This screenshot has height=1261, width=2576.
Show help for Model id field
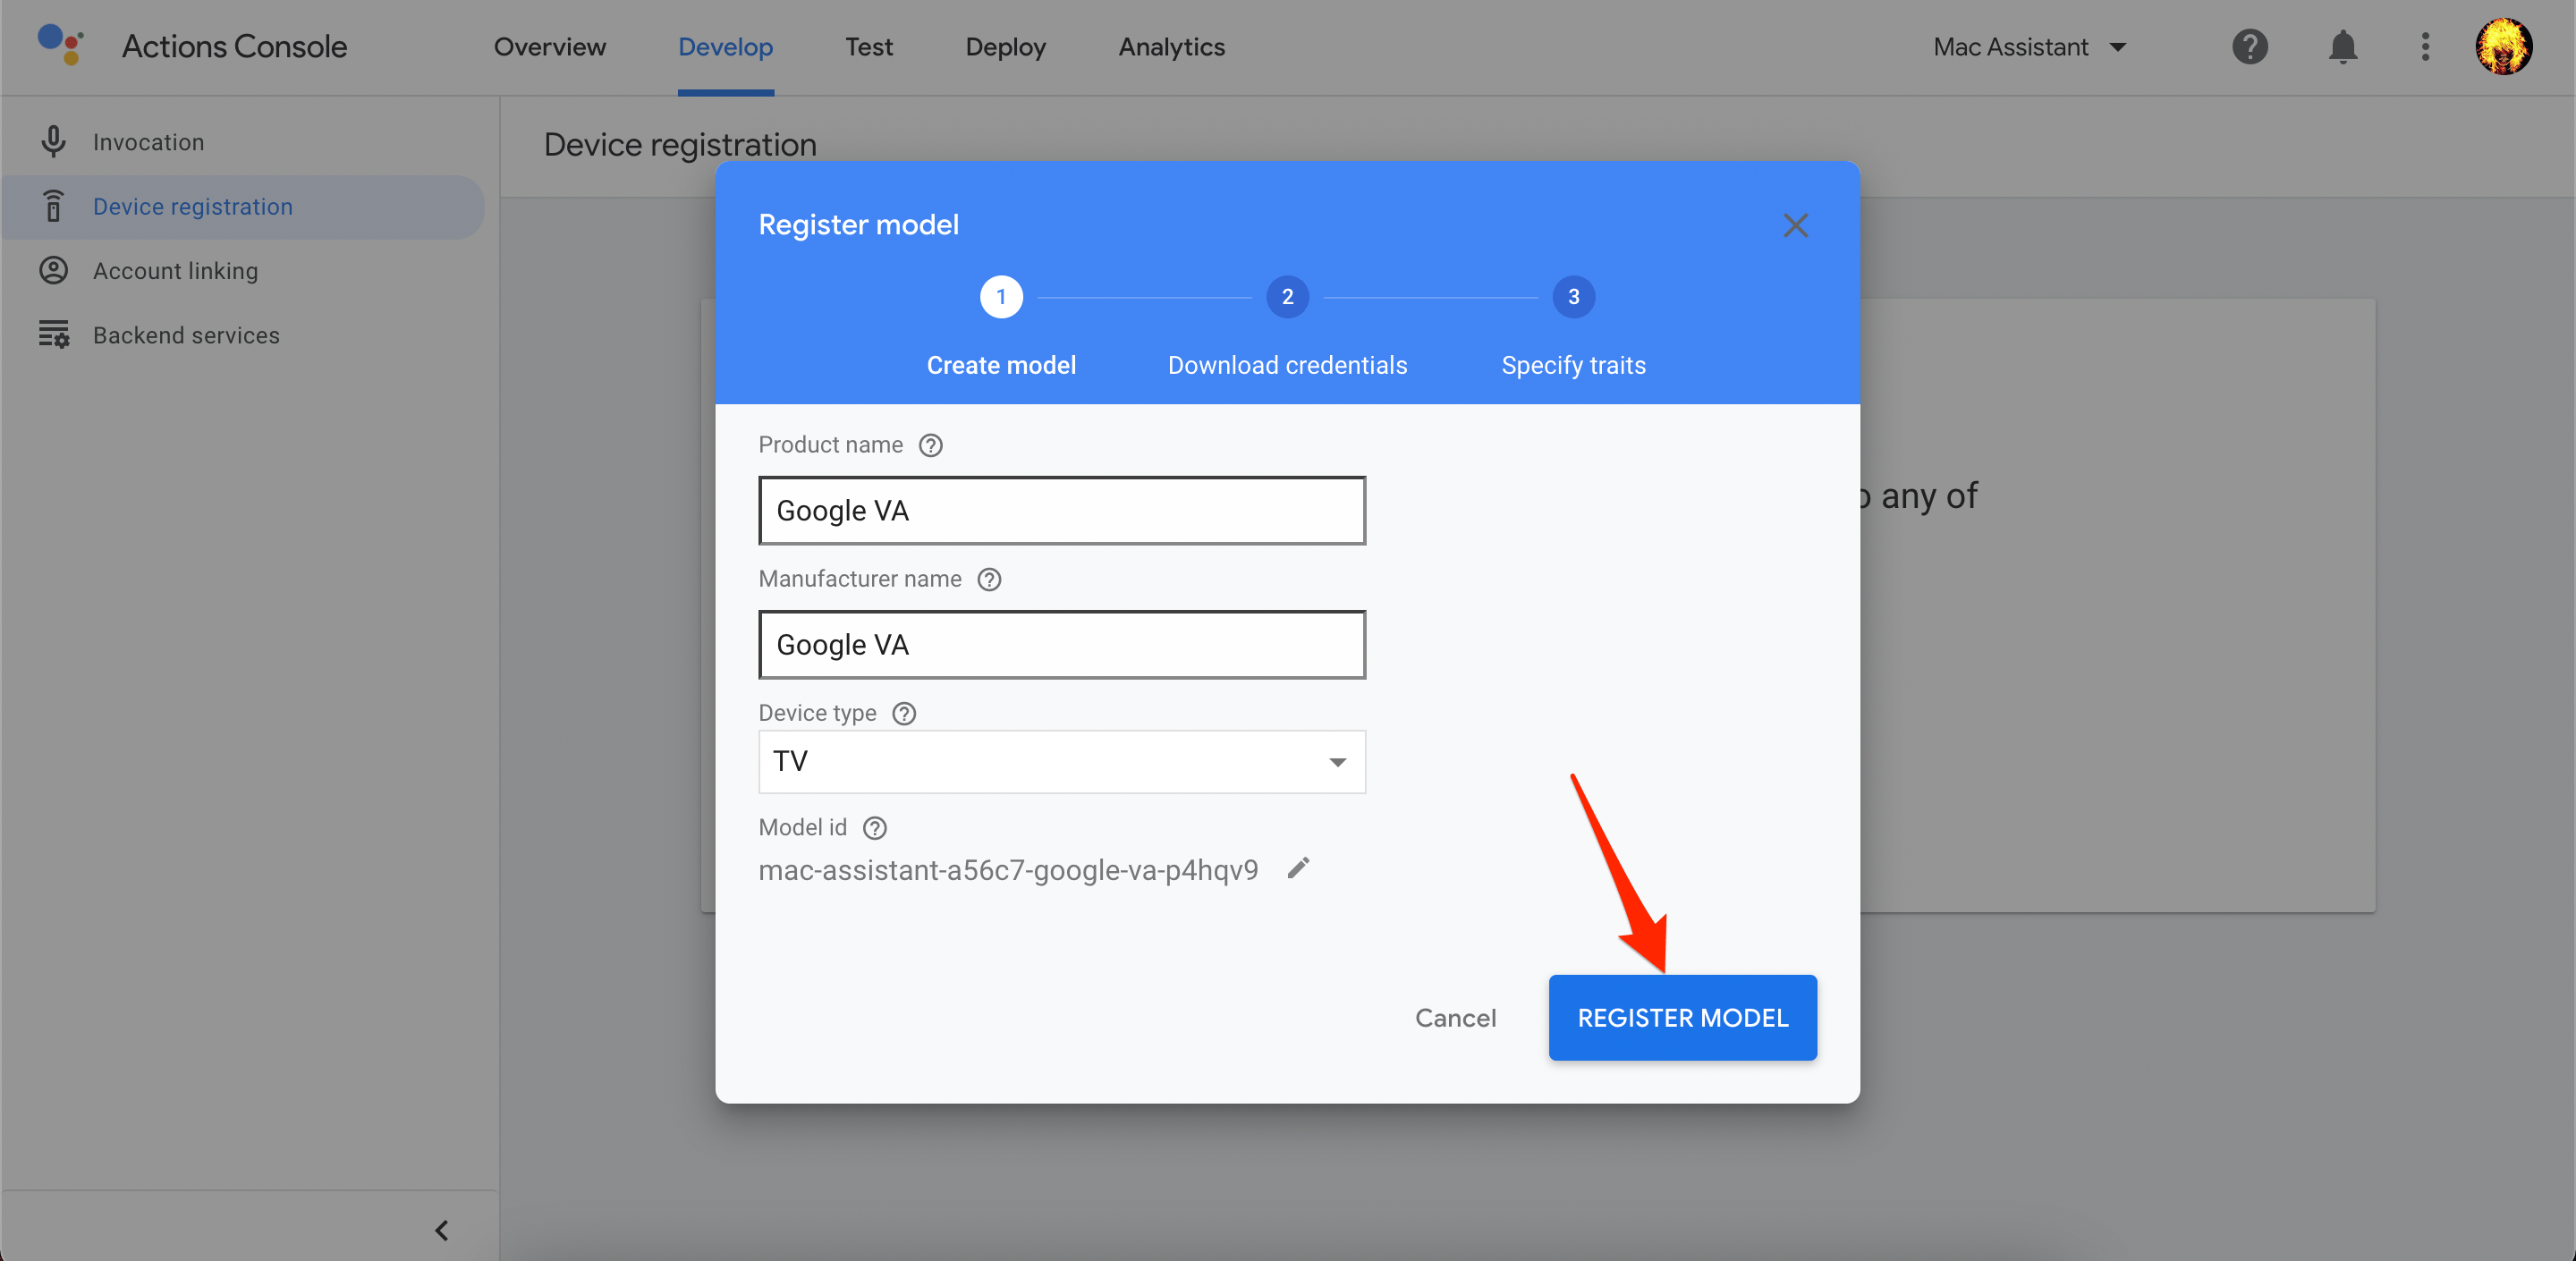coord(875,828)
